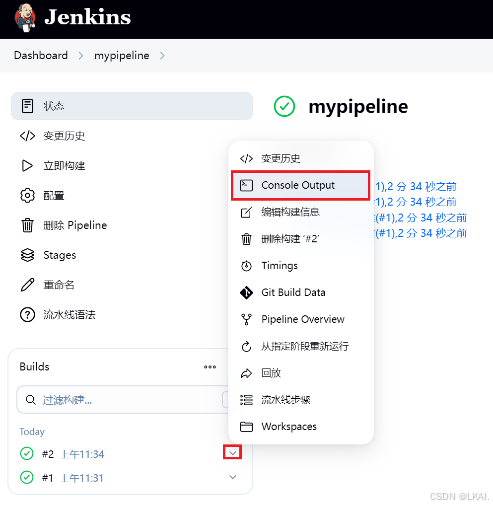Click the restart arrow icon in menu
This screenshot has width=493, height=508.
pyautogui.click(x=246, y=346)
